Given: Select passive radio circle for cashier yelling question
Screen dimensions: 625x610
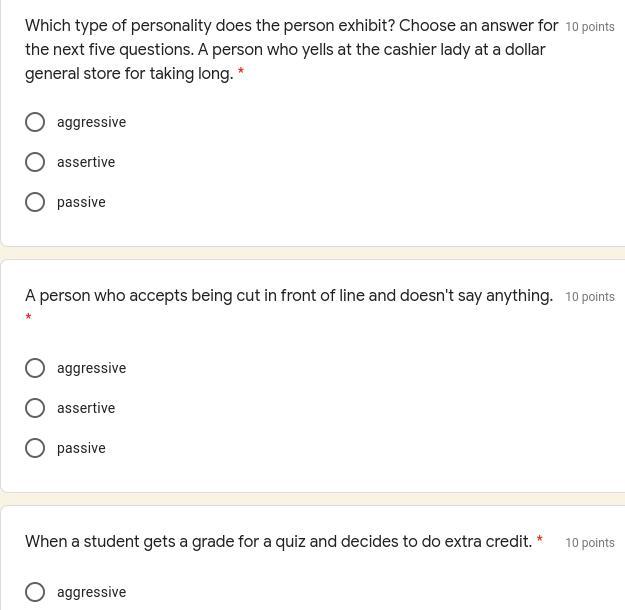Looking at the screenshot, I should pyautogui.click(x=35, y=202).
